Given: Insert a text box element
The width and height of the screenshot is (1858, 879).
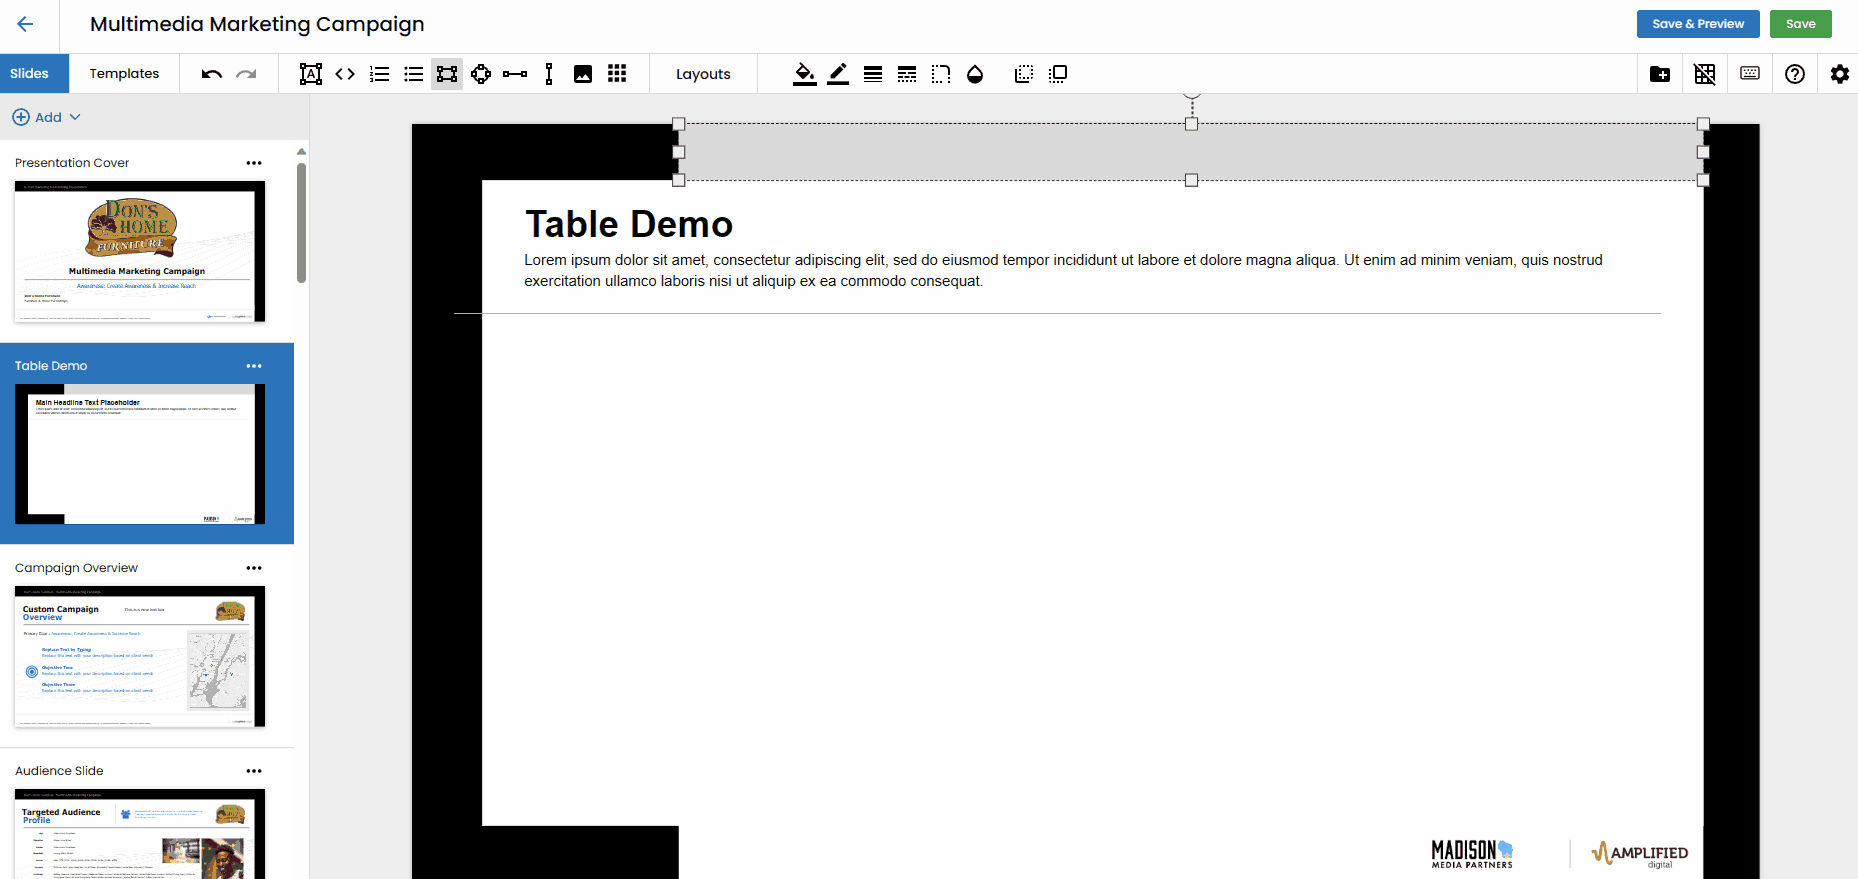Looking at the screenshot, I should (311, 74).
